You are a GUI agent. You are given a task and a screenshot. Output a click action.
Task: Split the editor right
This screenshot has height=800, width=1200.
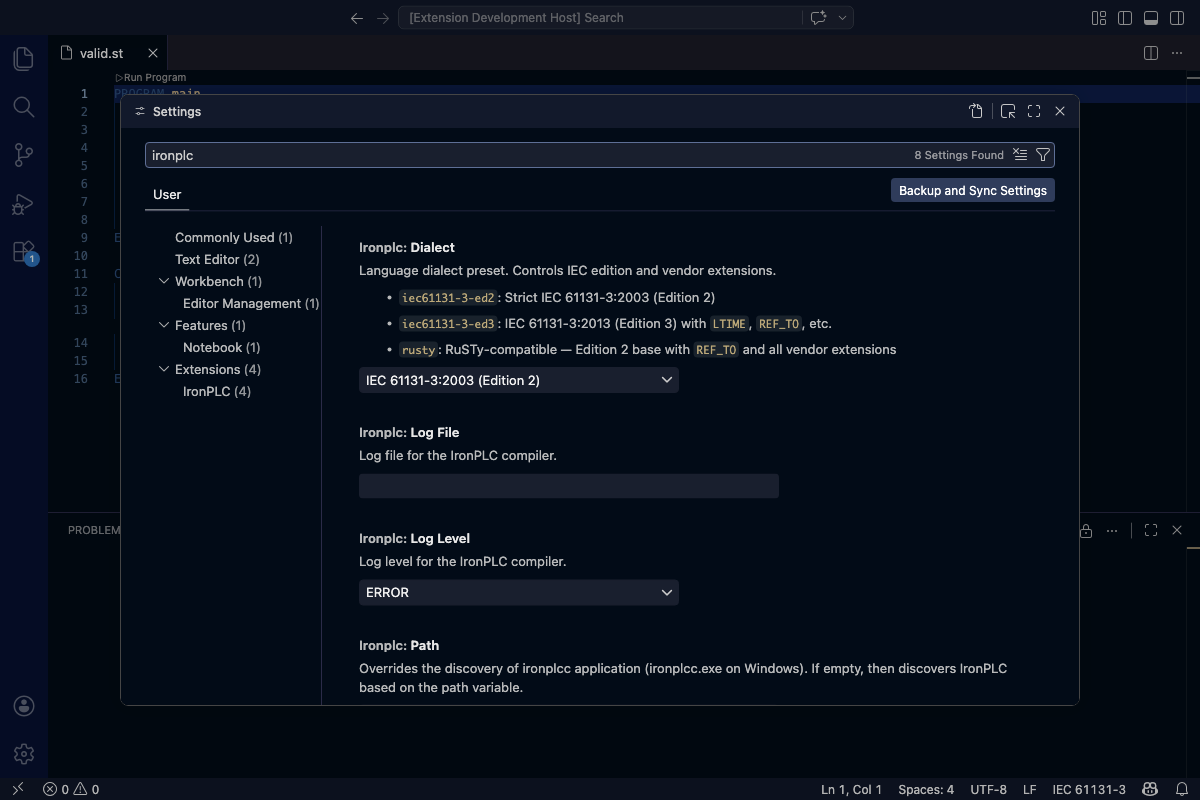[1151, 53]
